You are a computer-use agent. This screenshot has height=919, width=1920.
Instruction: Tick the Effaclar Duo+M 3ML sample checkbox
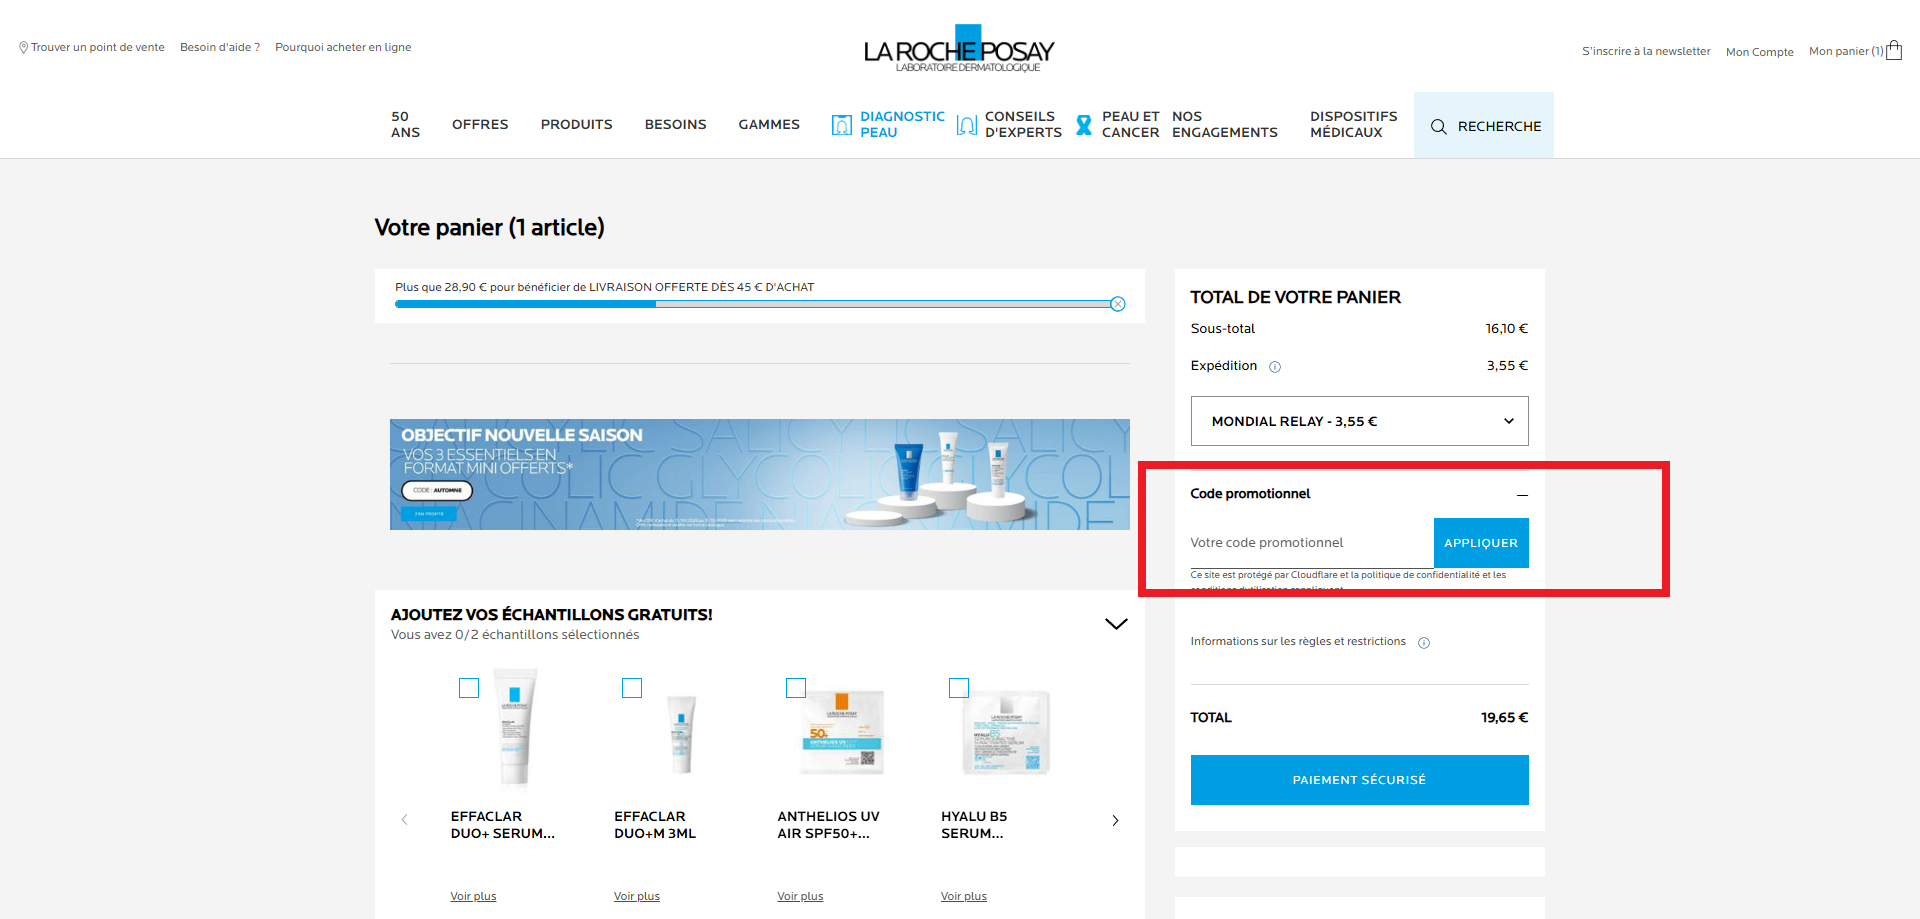point(632,688)
